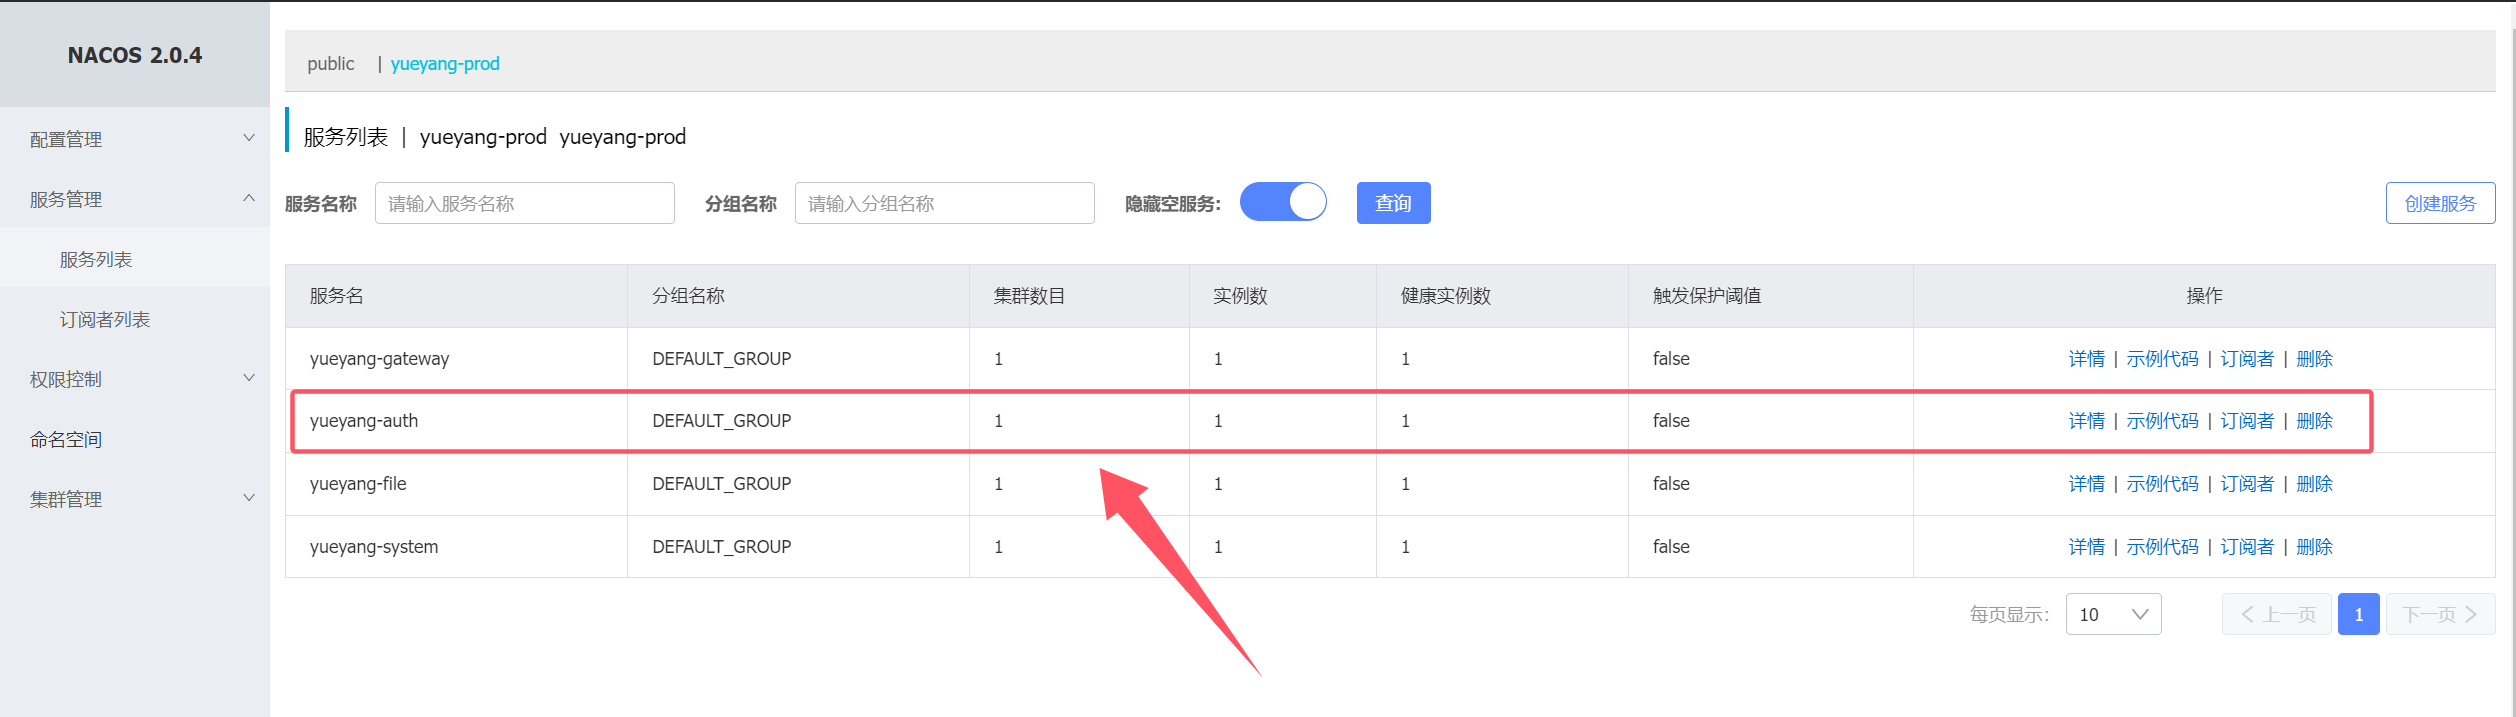This screenshot has width=2516, height=717.
Task: Show 订阅者 for yueyang-file service
Action: [2246, 484]
